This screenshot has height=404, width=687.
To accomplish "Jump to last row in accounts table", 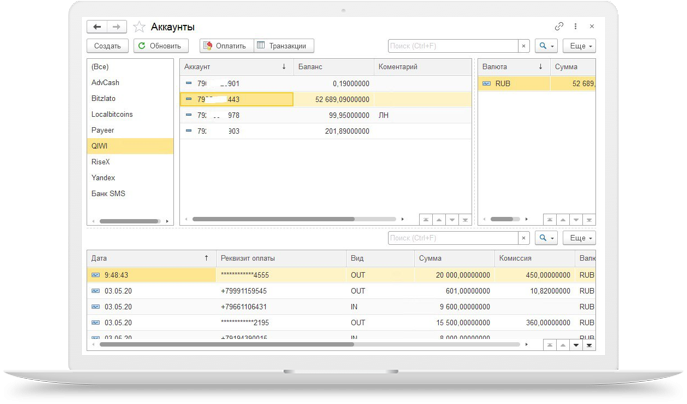I will (465, 220).
